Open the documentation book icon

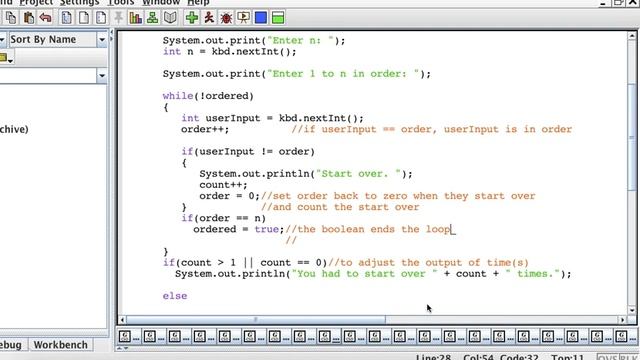click(x=170, y=18)
